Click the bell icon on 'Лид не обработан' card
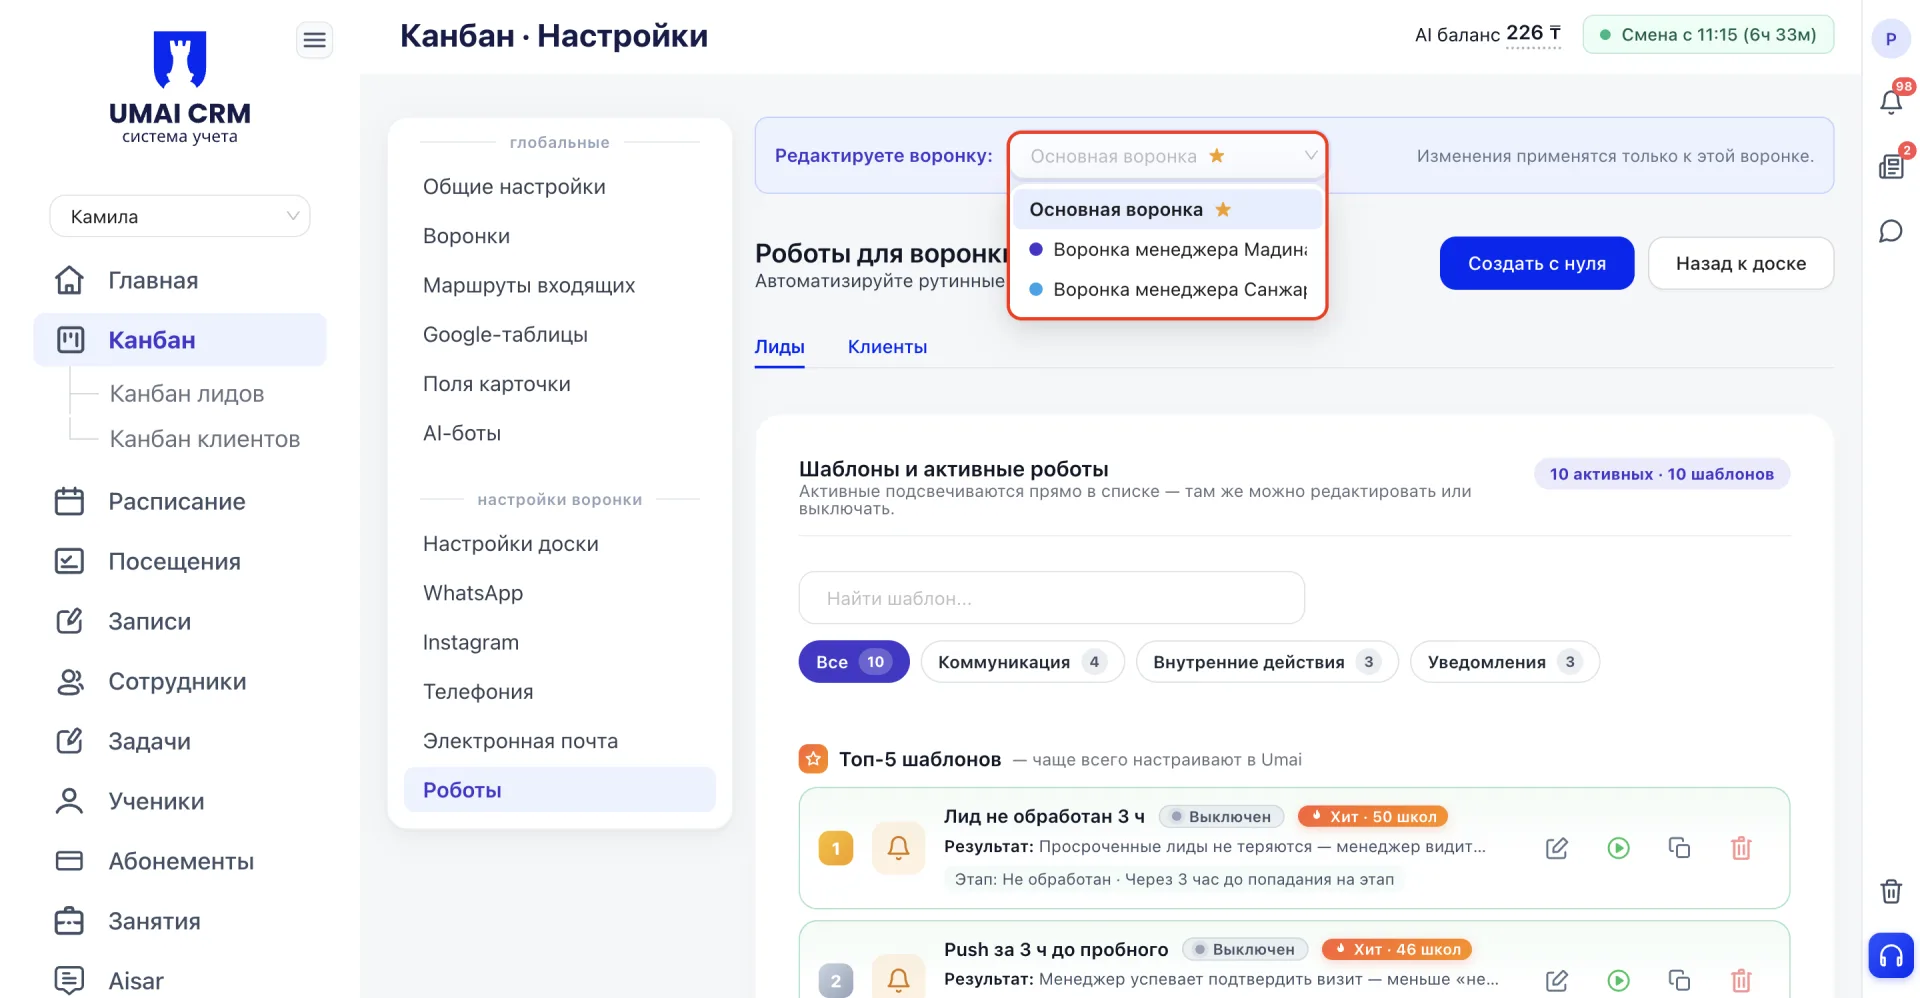This screenshot has width=1920, height=998. [898, 848]
